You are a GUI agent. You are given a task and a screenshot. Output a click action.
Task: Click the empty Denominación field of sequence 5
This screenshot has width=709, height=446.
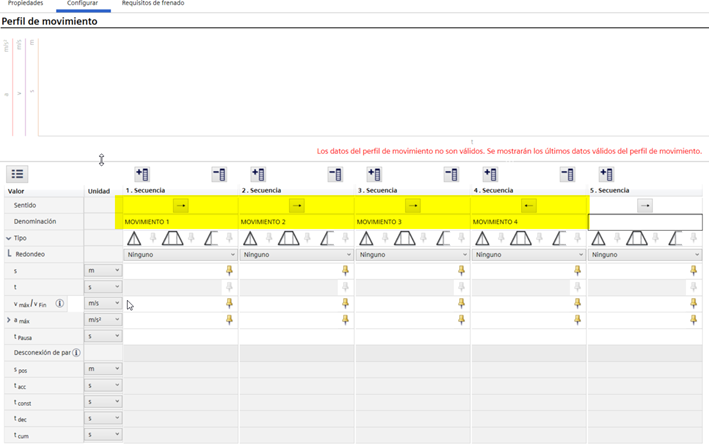point(644,221)
